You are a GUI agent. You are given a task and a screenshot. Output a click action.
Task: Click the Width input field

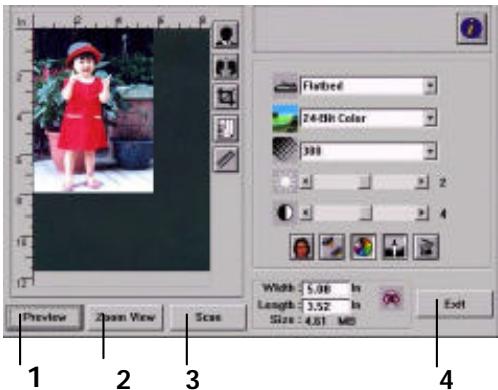(x=326, y=289)
